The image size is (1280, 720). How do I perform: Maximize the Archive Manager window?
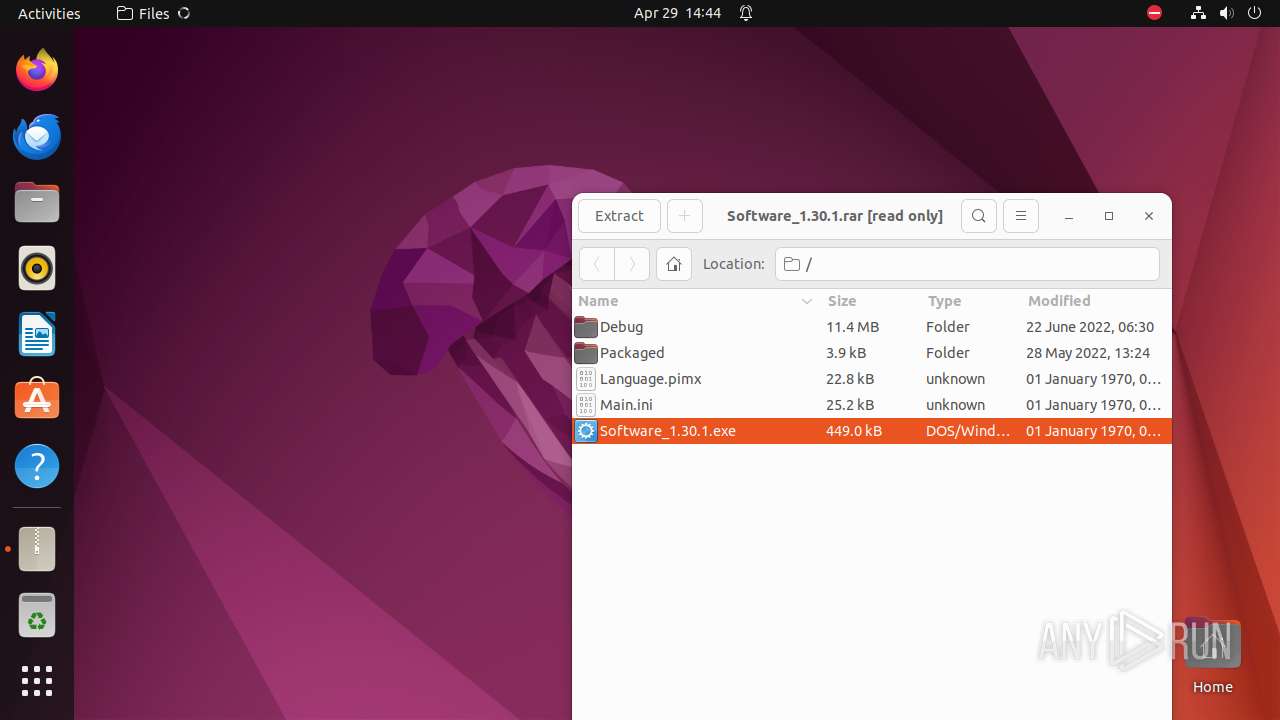coord(1109,216)
